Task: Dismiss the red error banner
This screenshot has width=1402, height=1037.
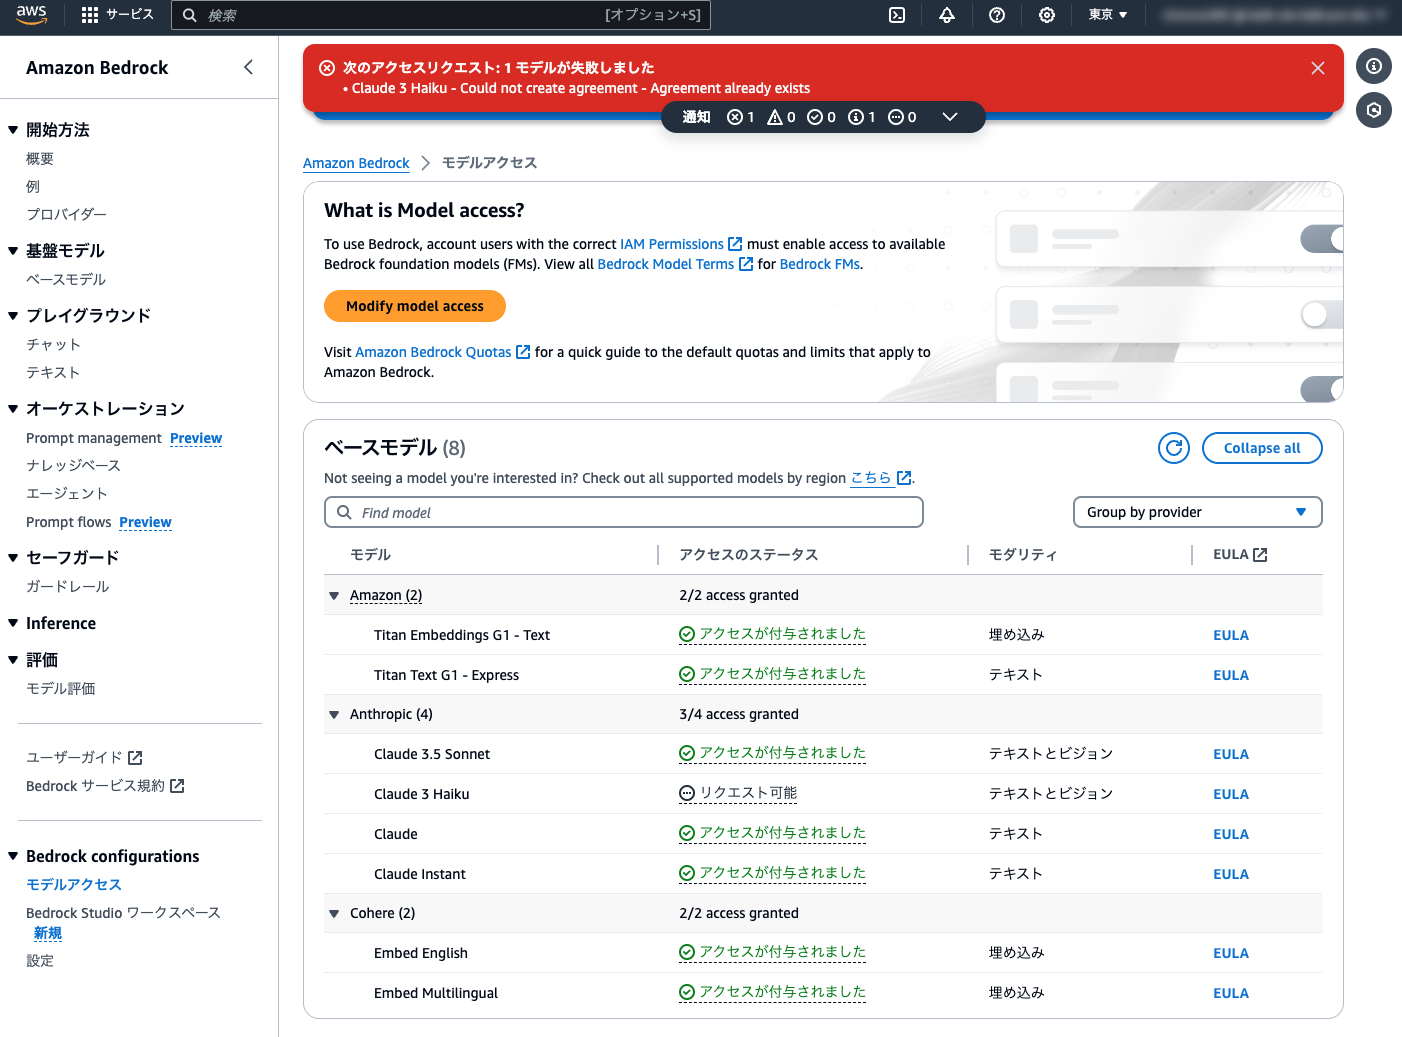Action: [x=1318, y=68]
